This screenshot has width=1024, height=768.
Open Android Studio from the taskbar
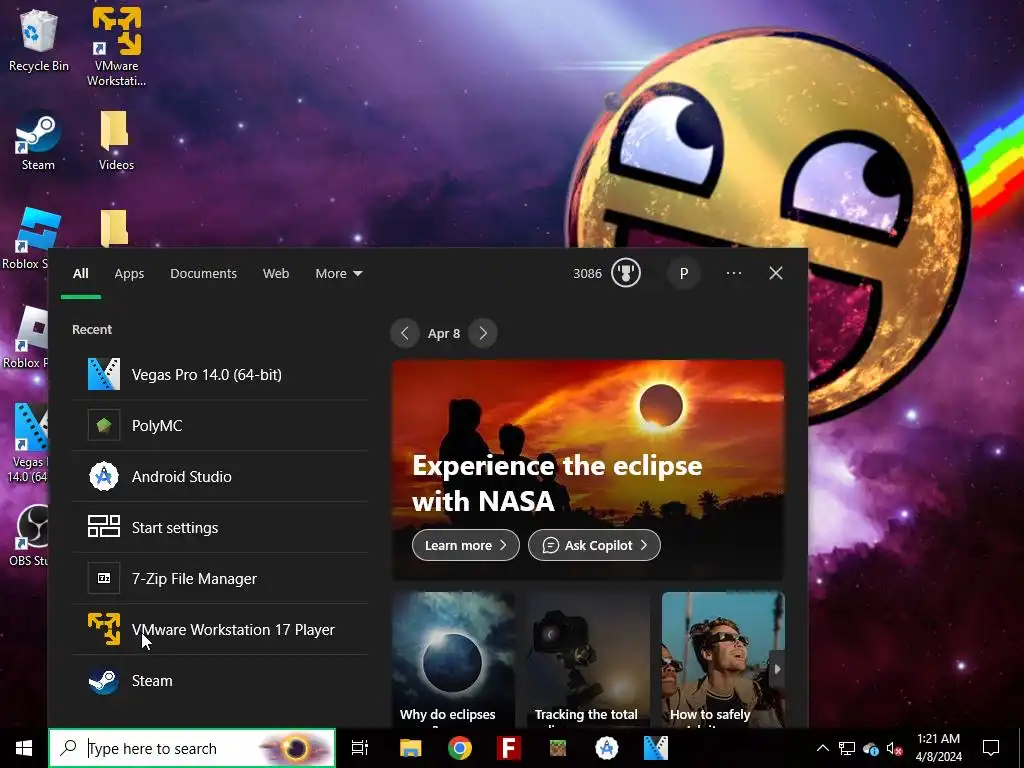click(x=607, y=748)
